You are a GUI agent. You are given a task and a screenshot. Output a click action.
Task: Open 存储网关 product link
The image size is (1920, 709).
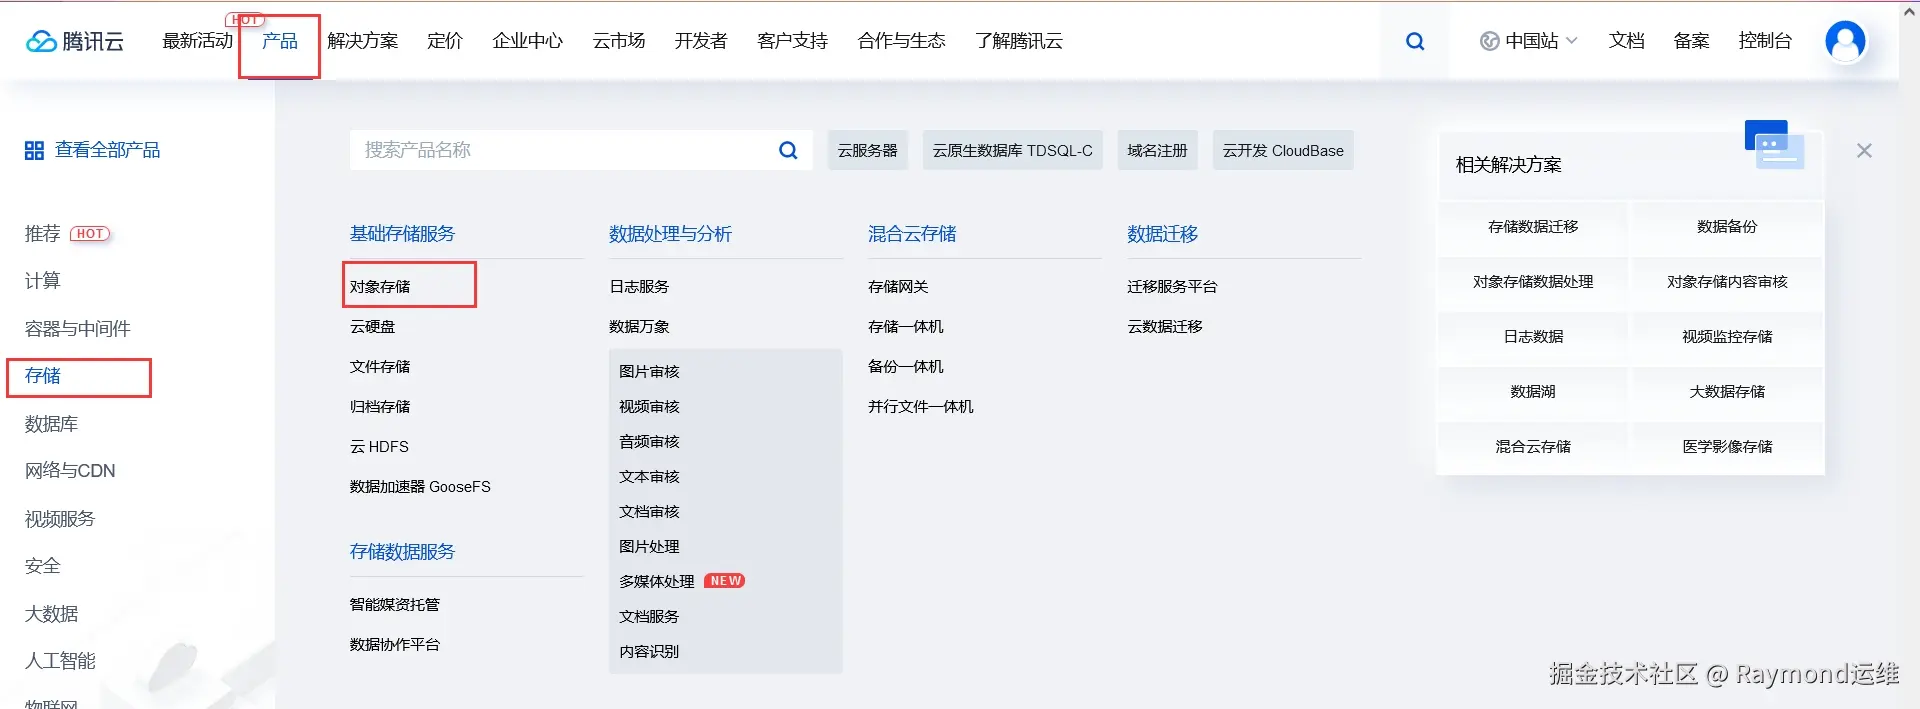[898, 287]
